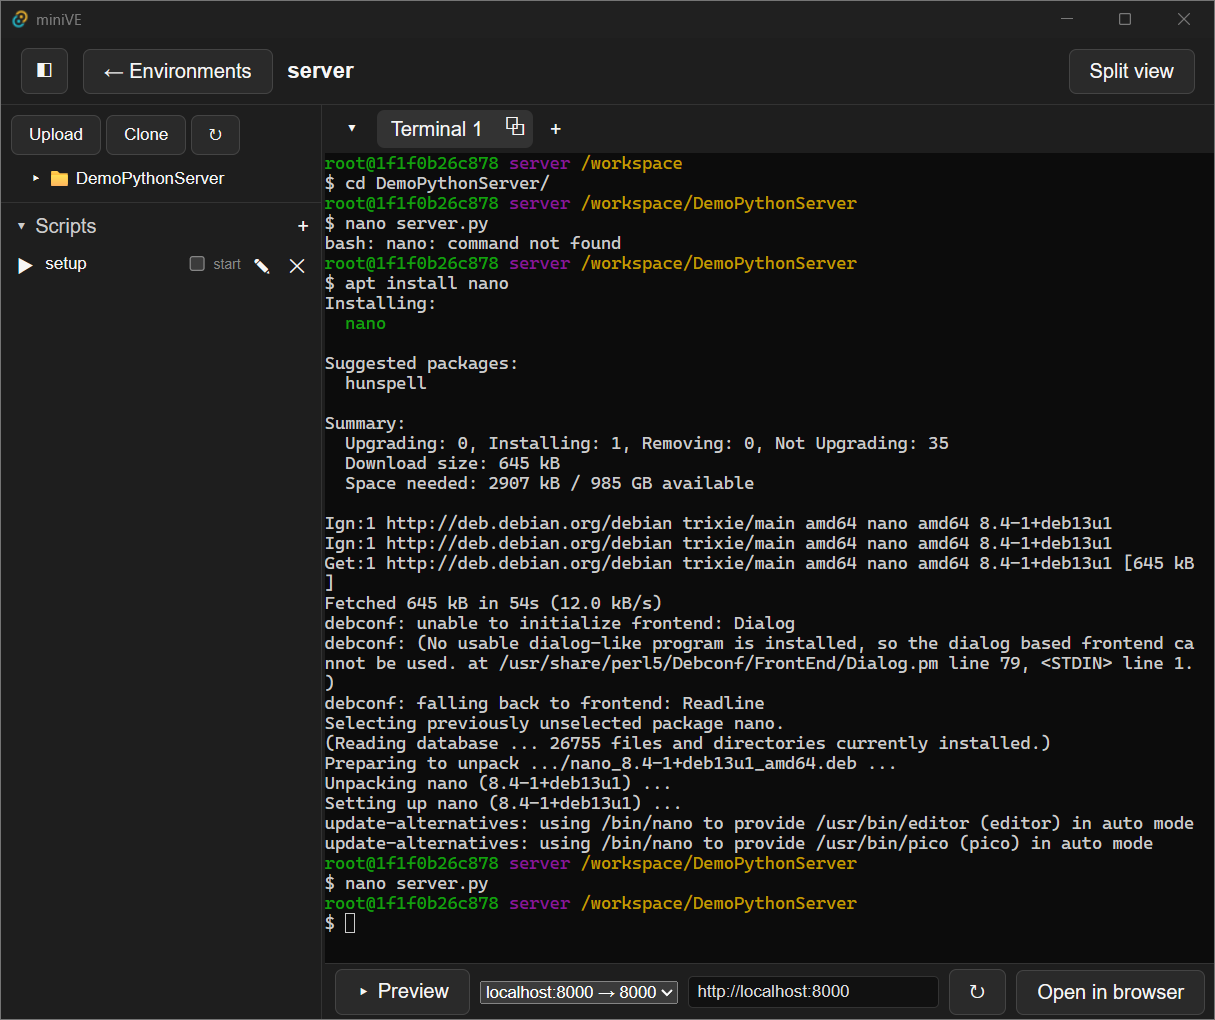Toggle the sidebar panel icon
The height and width of the screenshot is (1020, 1215).
click(44, 71)
